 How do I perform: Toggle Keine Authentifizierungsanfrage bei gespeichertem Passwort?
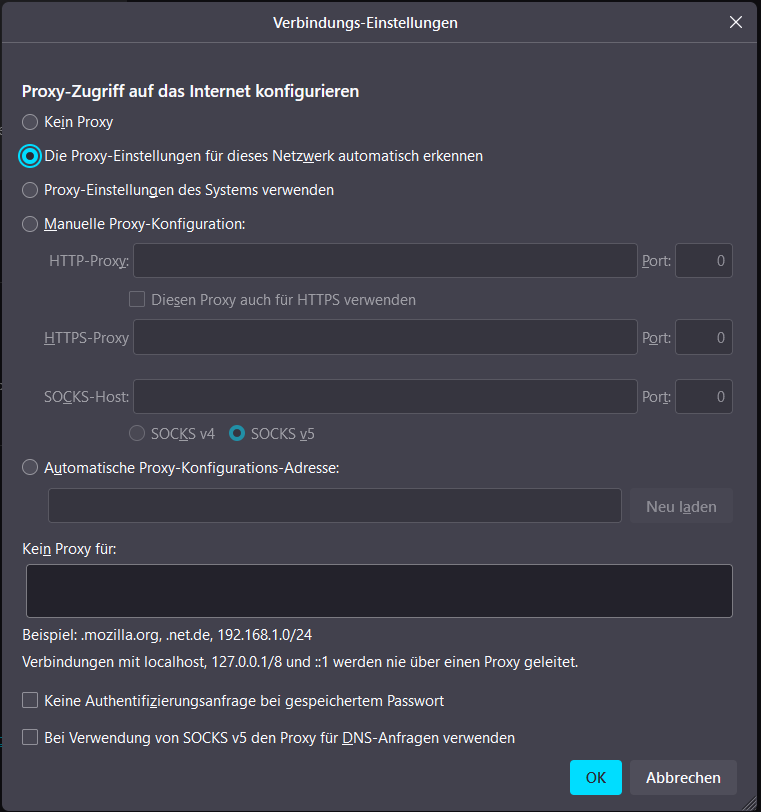click(x=31, y=701)
